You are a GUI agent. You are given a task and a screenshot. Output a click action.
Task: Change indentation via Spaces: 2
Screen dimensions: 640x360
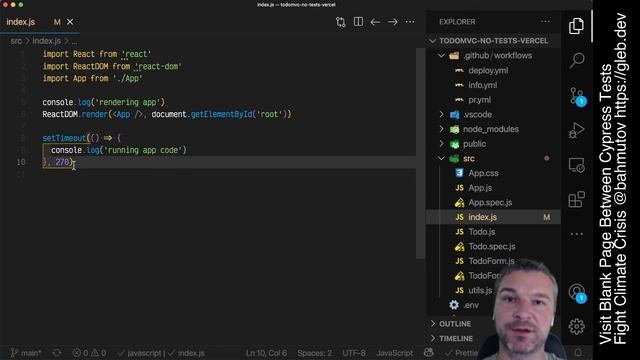[x=314, y=353]
